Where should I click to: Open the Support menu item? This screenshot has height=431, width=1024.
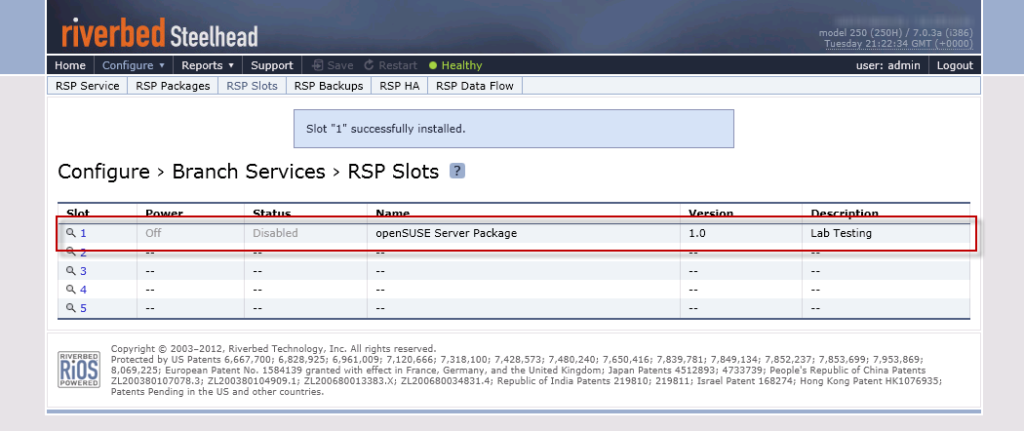[x=272, y=65]
